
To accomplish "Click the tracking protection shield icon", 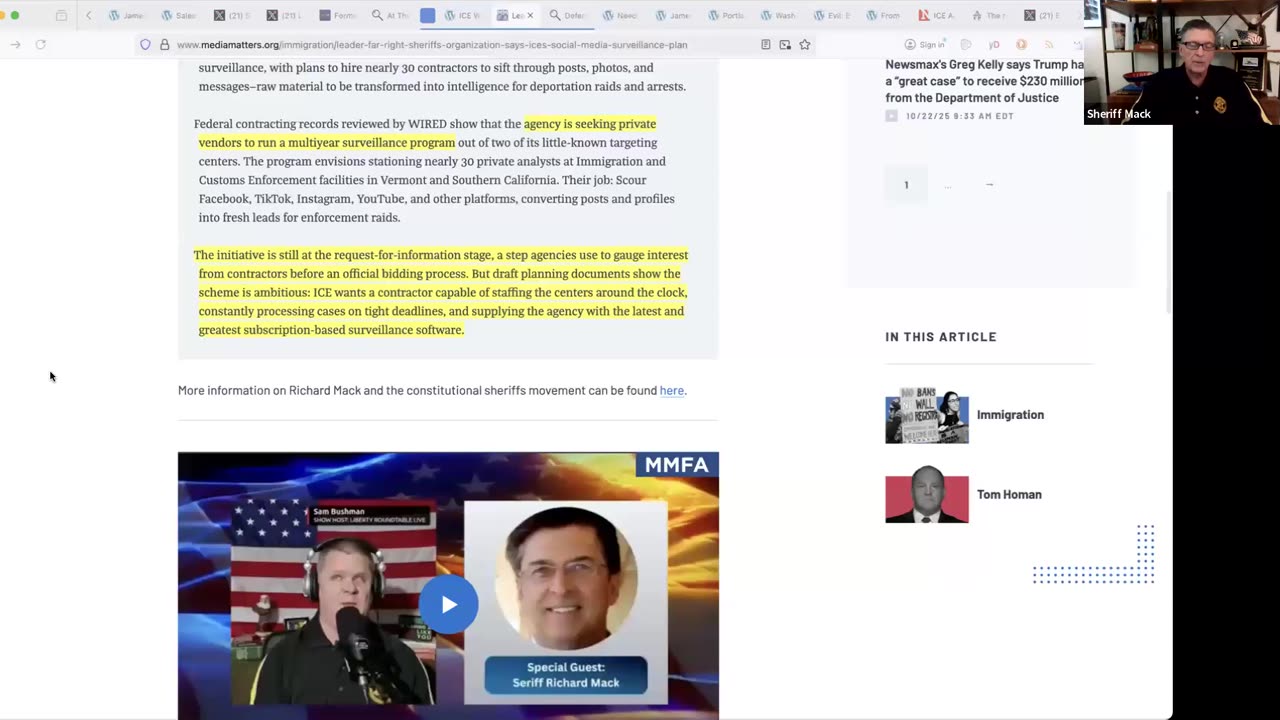I will click(145, 44).
